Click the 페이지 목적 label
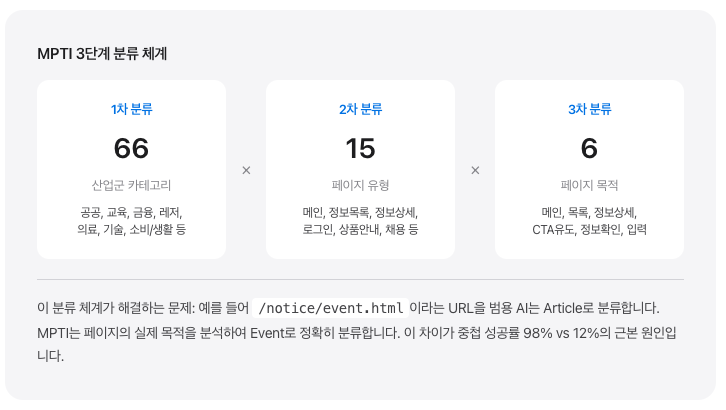 (x=589, y=185)
